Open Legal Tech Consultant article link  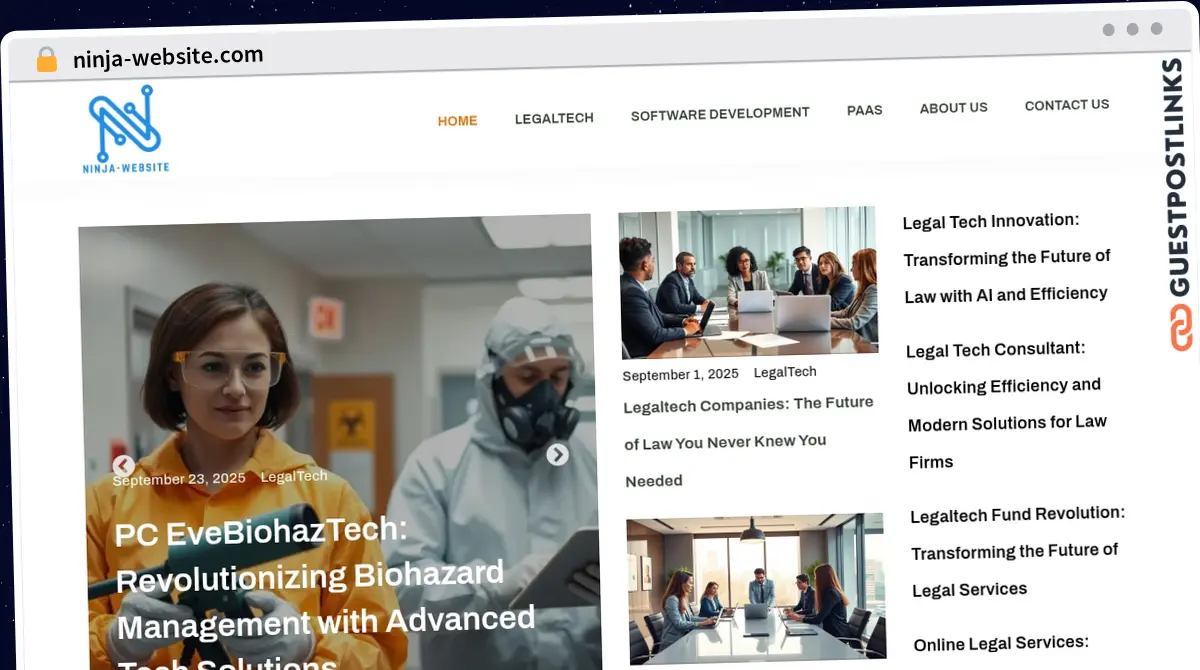(1006, 405)
